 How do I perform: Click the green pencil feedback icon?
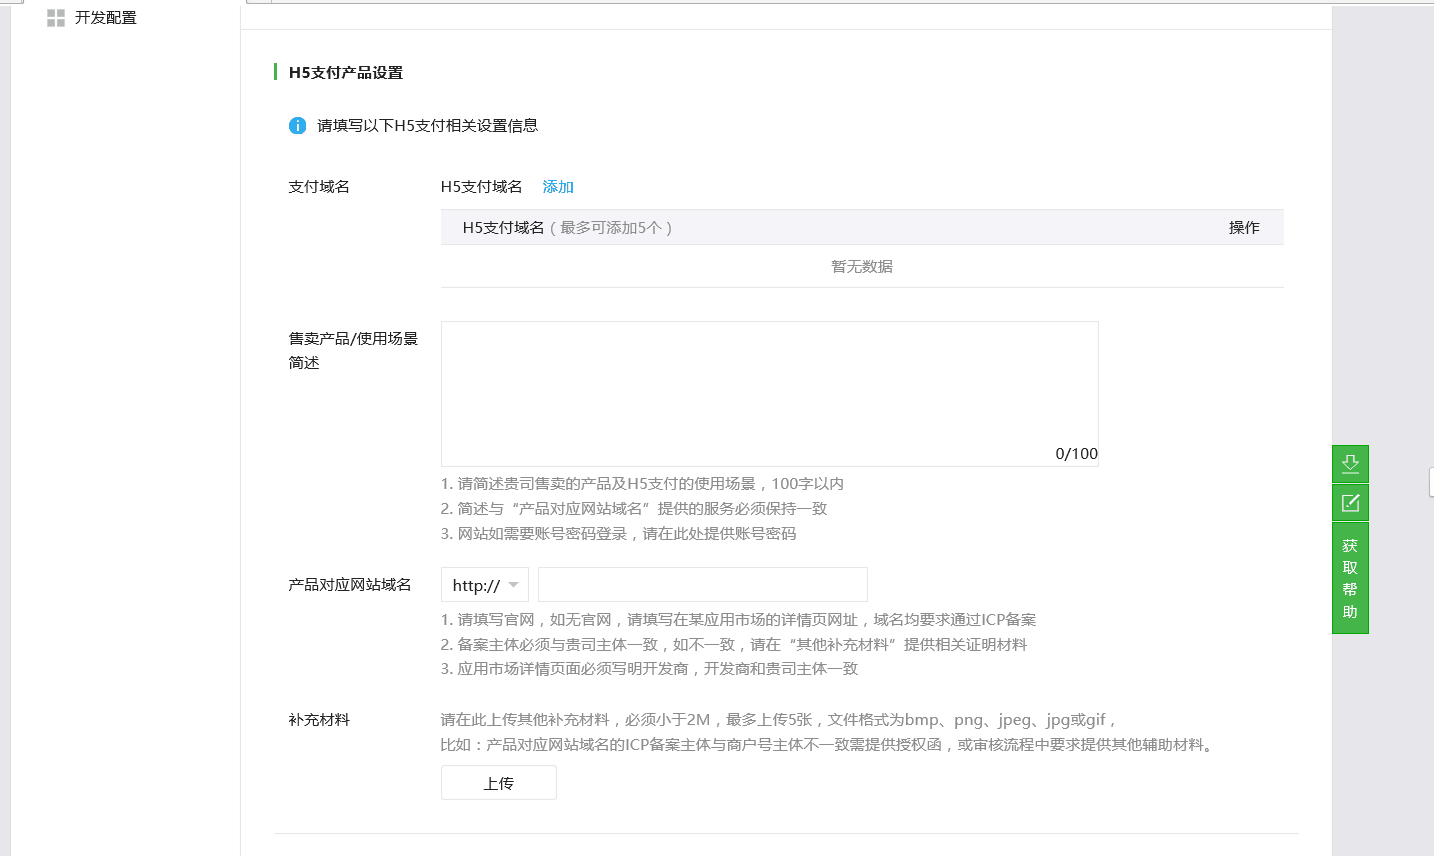point(1349,502)
